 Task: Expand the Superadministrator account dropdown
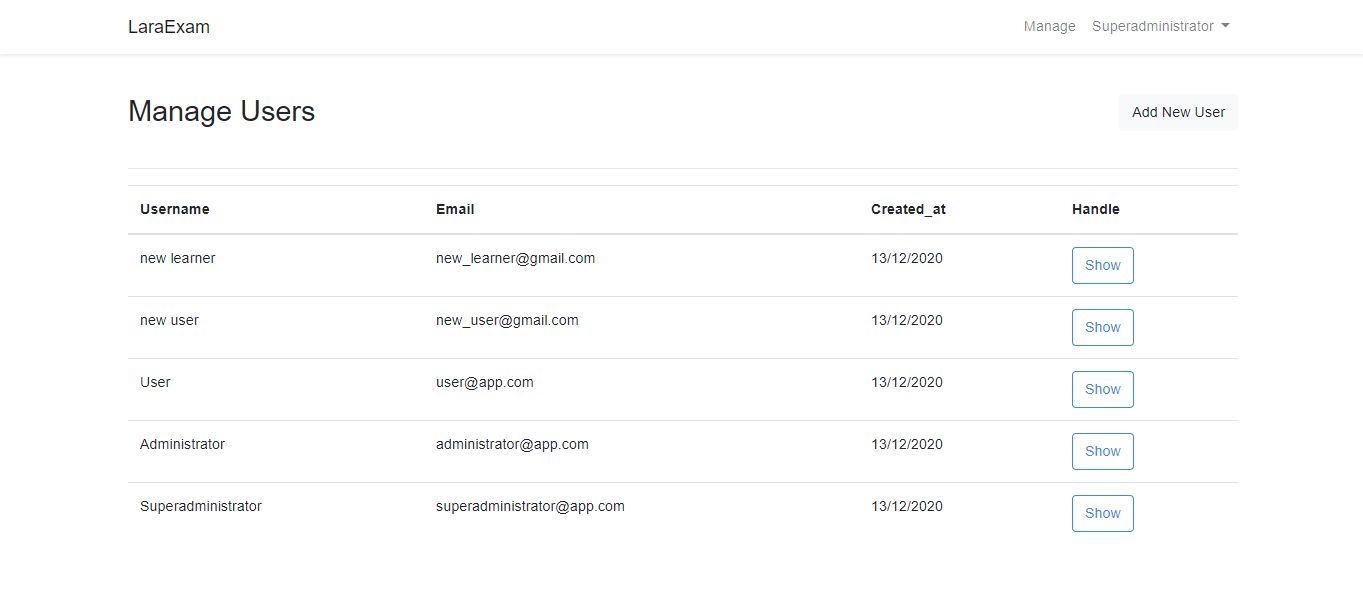1160,26
